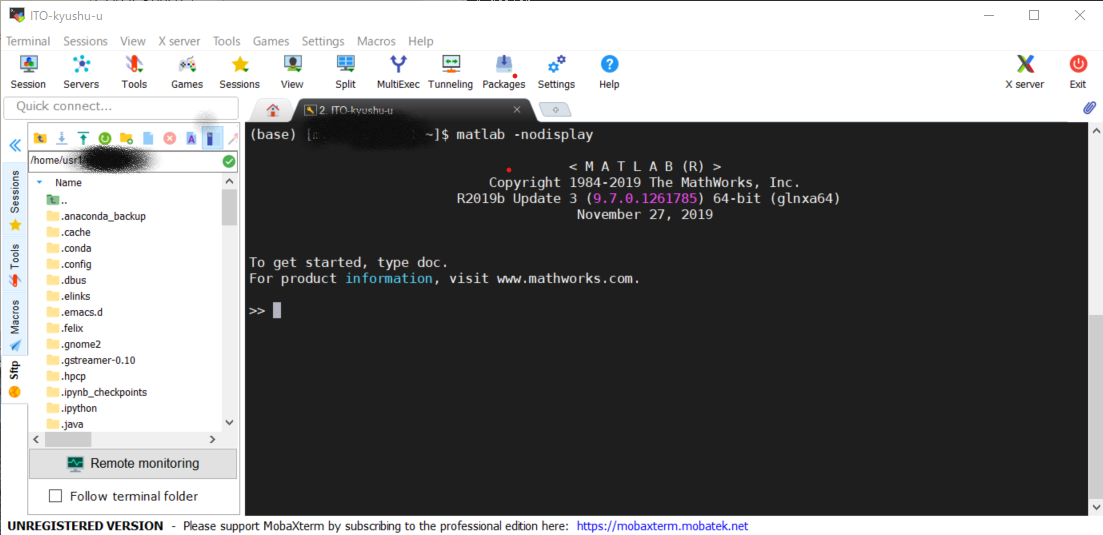Image resolution: width=1103 pixels, height=535 pixels.
Task: Create a new file via SFTP toolbar icon
Action: coord(148,138)
